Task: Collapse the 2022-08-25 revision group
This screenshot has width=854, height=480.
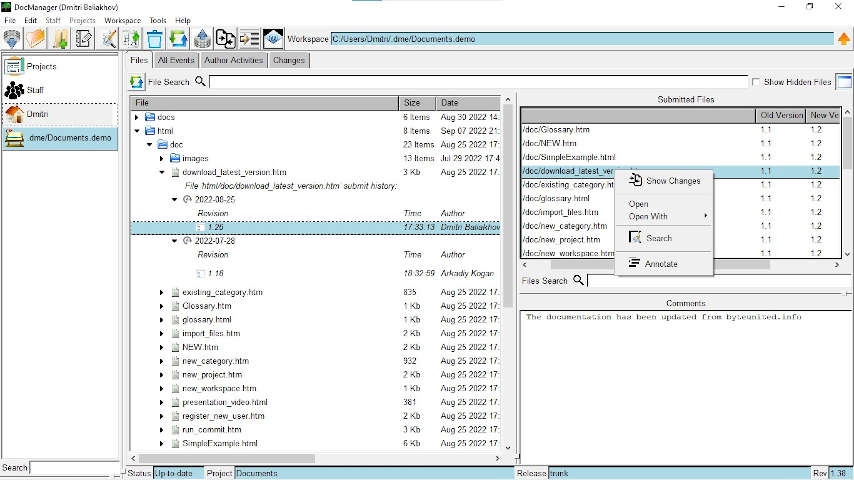Action: coord(173,200)
